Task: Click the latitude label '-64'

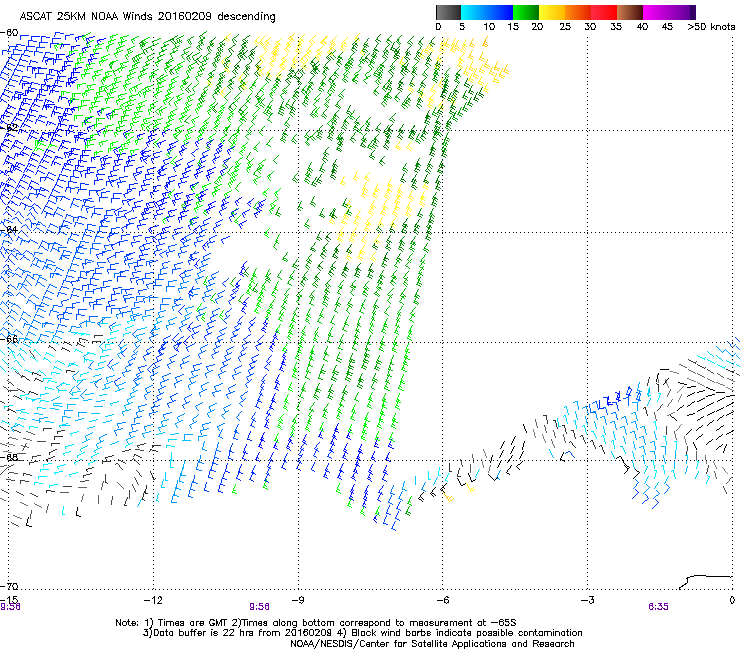Action: 9,229
